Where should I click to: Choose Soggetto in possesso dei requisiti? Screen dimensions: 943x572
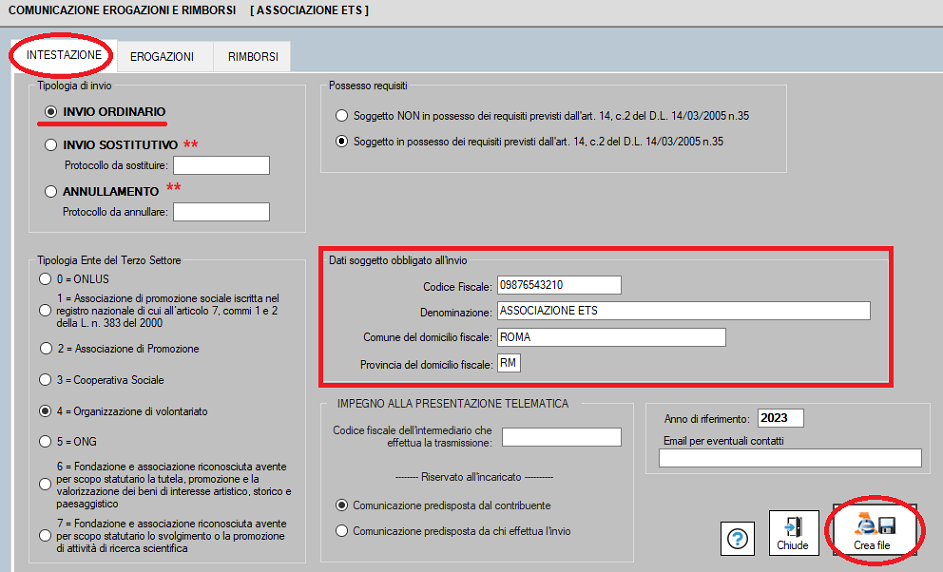click(342, 142)
